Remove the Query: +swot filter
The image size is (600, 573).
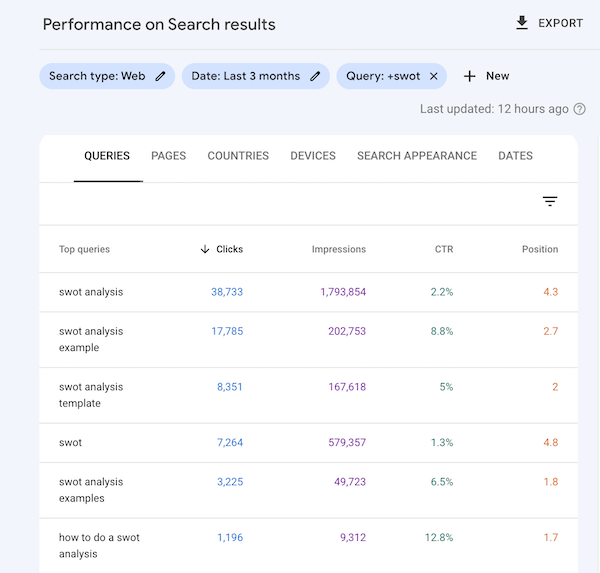point(433,76)
